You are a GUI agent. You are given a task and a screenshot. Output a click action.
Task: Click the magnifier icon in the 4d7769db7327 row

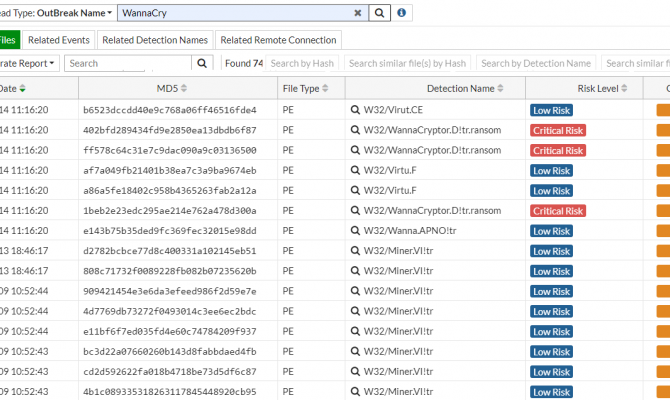pos(355,311)
